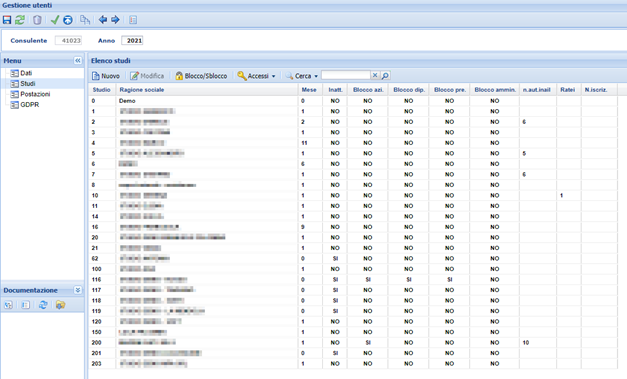Click the Inatt. SI cell in studio 62 row
Viewport: 627px width, 379px height.
click(x=335, y=258)
